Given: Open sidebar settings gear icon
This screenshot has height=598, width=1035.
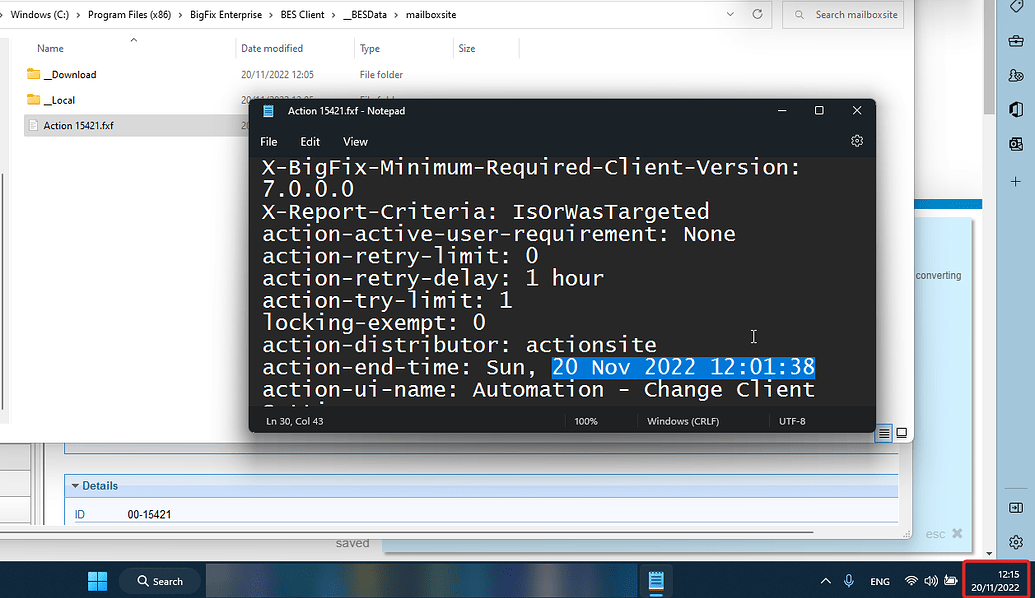Looking at the screenshot, I should click(x=1016, y=542).
